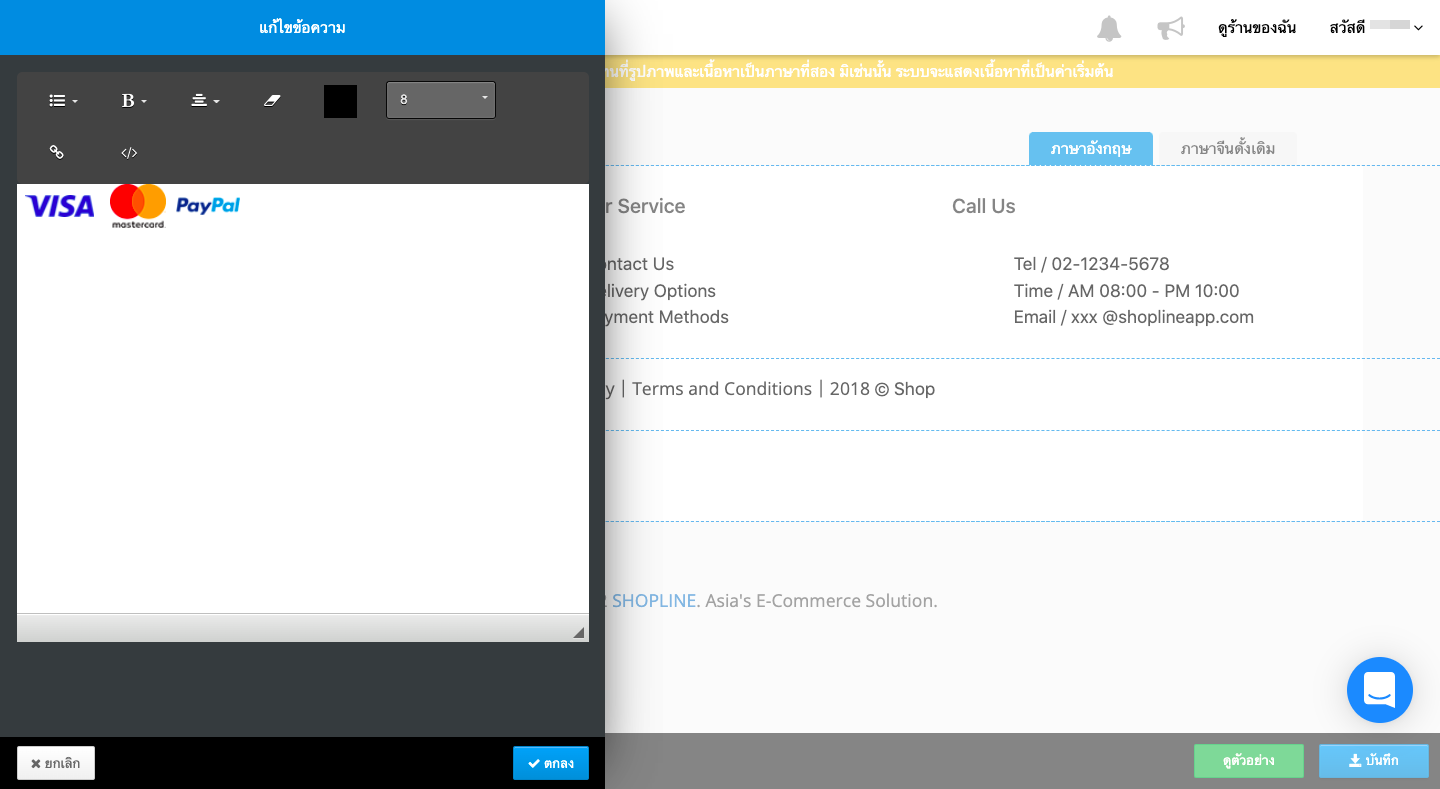Click the Time / AM 08:00 - PM 10:00 line
This screenshot has height=789, width=1440.
point(1126,291)
